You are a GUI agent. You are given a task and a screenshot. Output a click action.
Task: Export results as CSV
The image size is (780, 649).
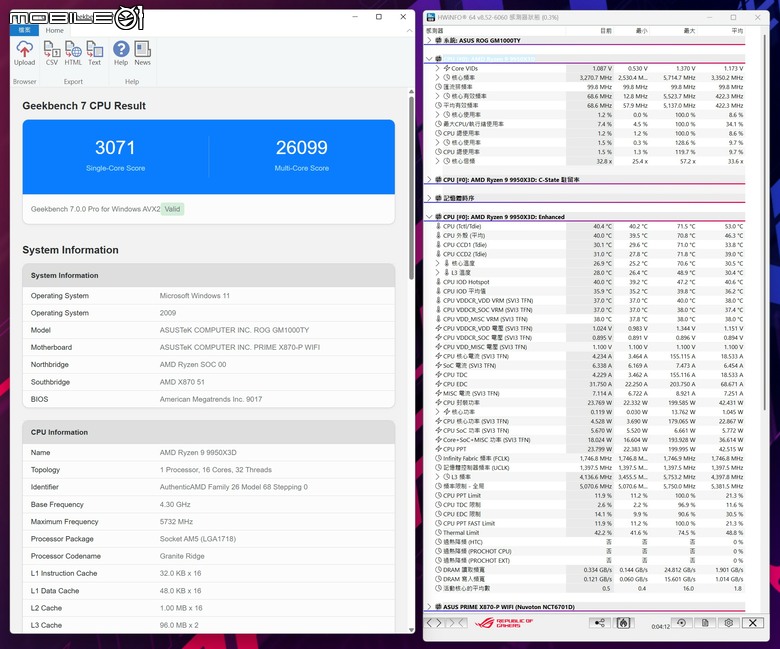[x=52, y=53]
